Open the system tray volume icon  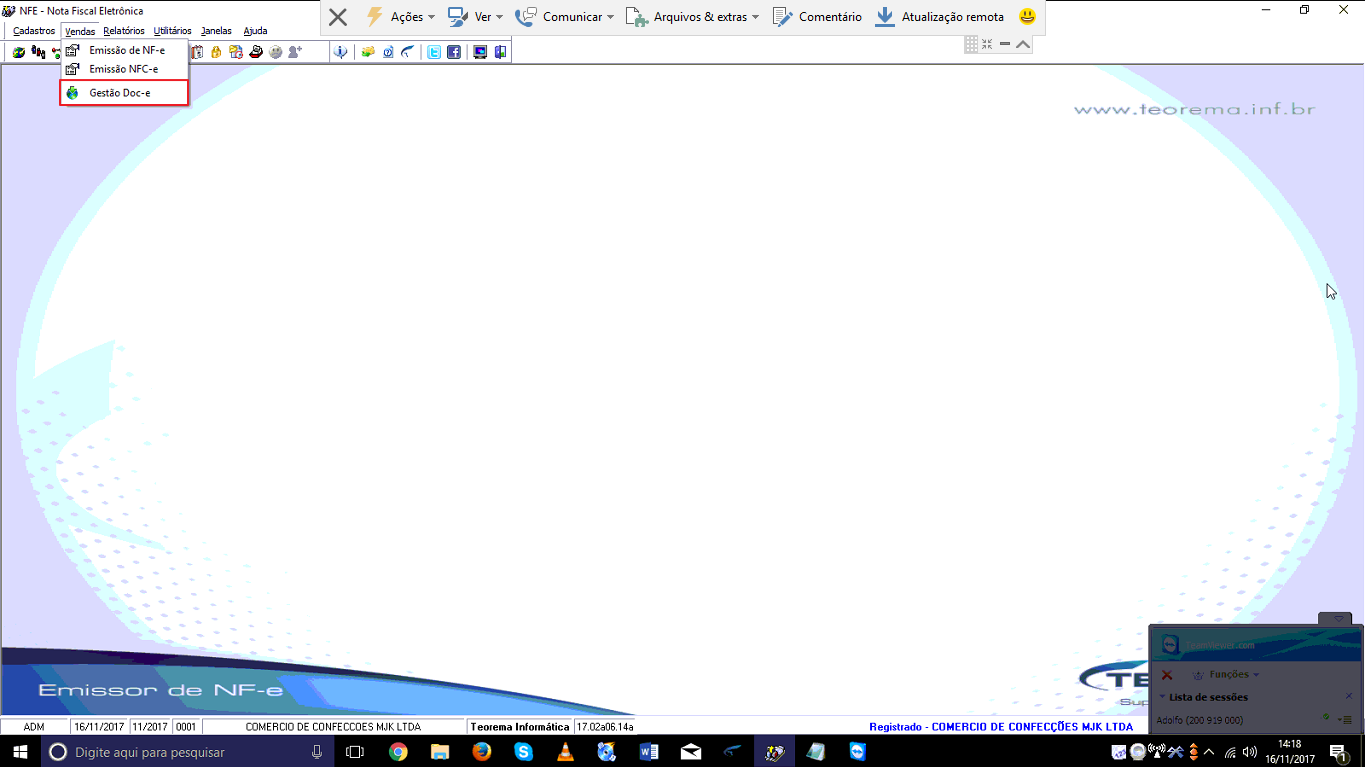(x=1249, y=752)
